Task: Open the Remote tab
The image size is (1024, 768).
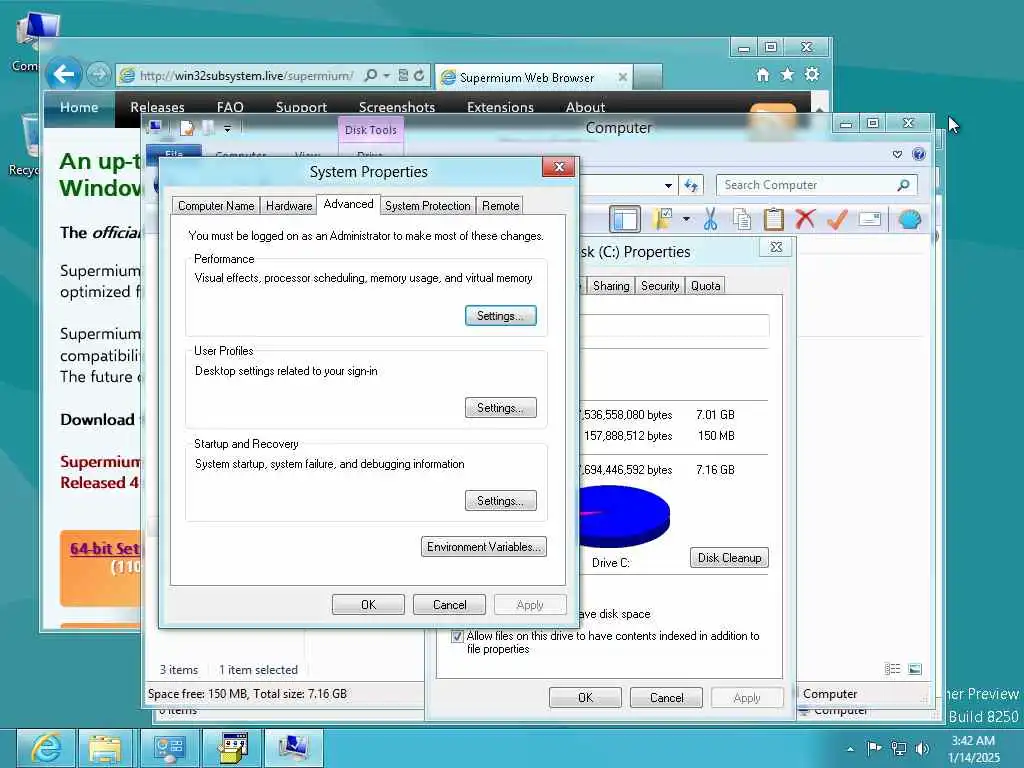Action: click(500, 206)
